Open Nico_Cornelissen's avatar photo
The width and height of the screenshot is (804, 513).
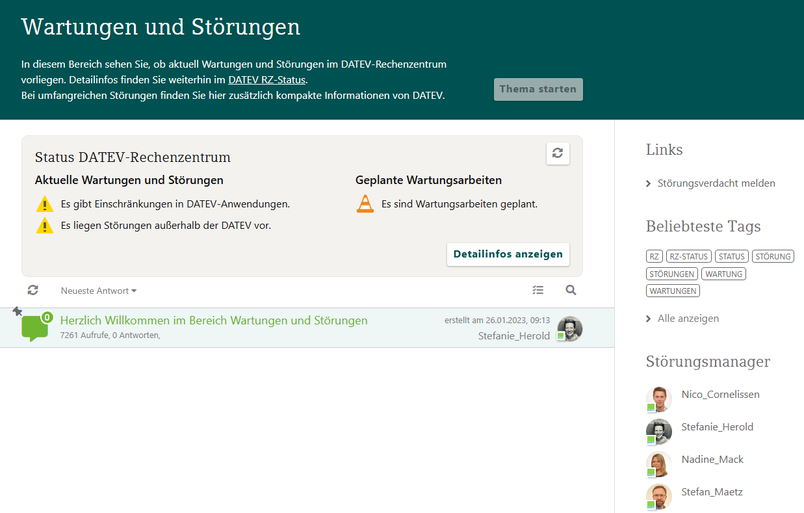pos(659,399)
